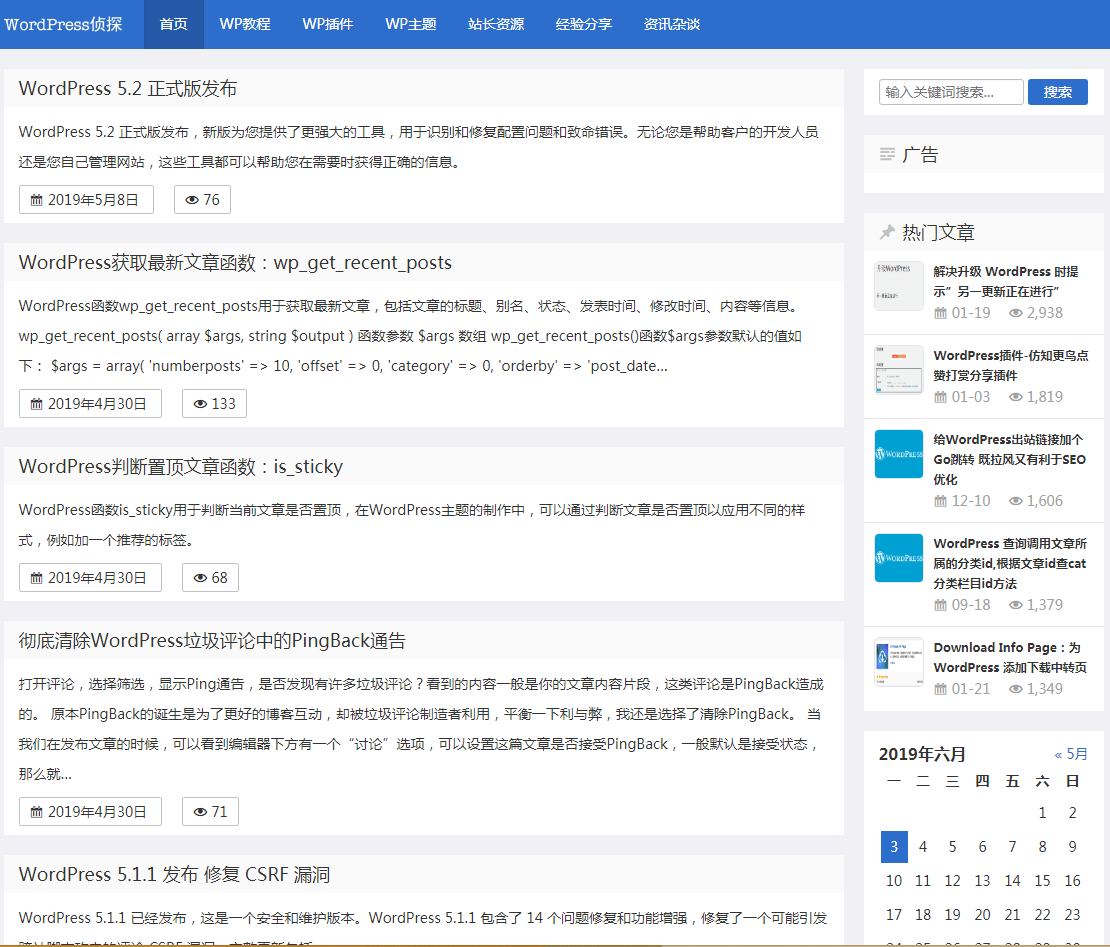
Task: Open the is_sticky function article title
Action: [x=181, y=466]
